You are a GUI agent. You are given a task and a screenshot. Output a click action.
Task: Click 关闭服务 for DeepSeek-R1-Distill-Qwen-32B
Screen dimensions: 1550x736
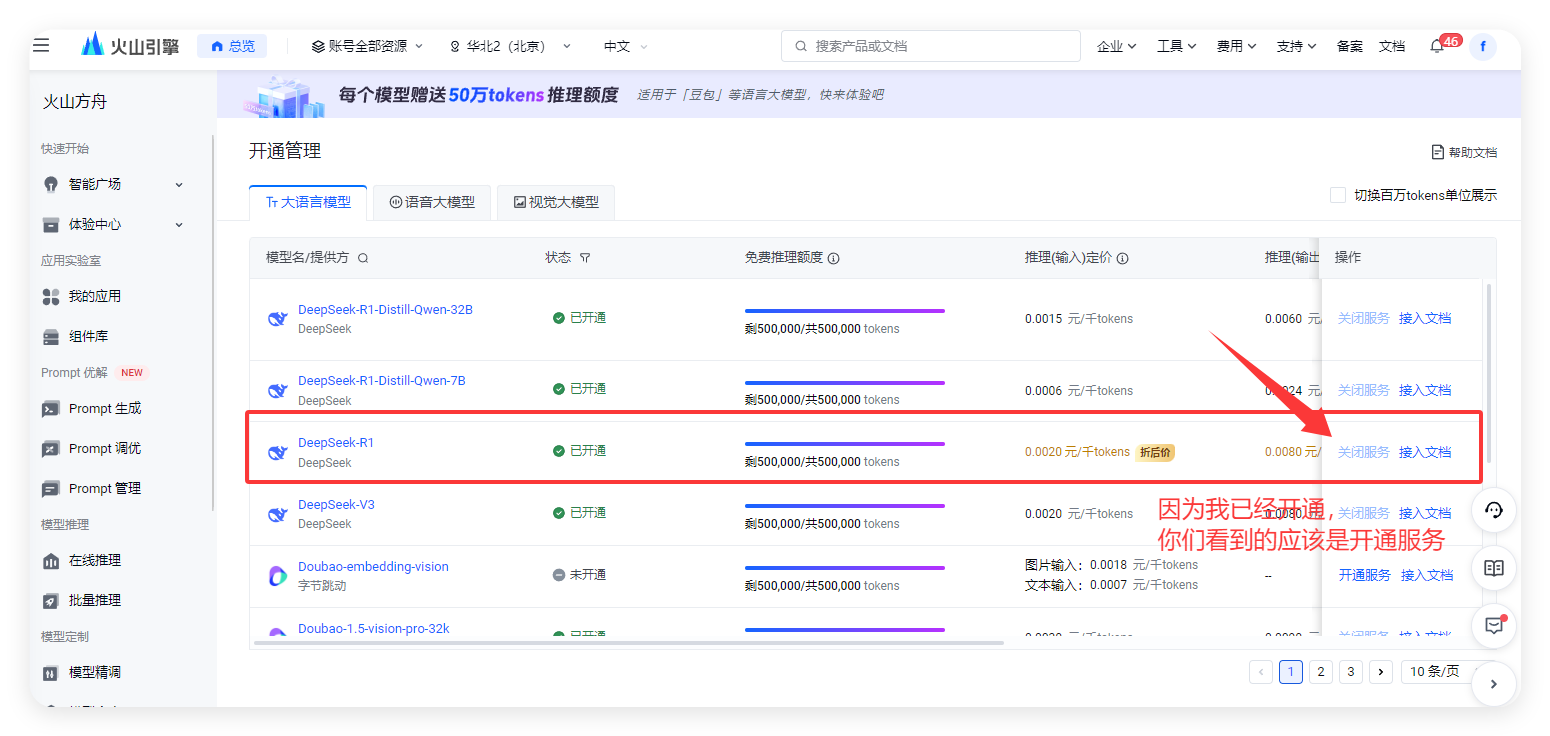click(1364, 318)
